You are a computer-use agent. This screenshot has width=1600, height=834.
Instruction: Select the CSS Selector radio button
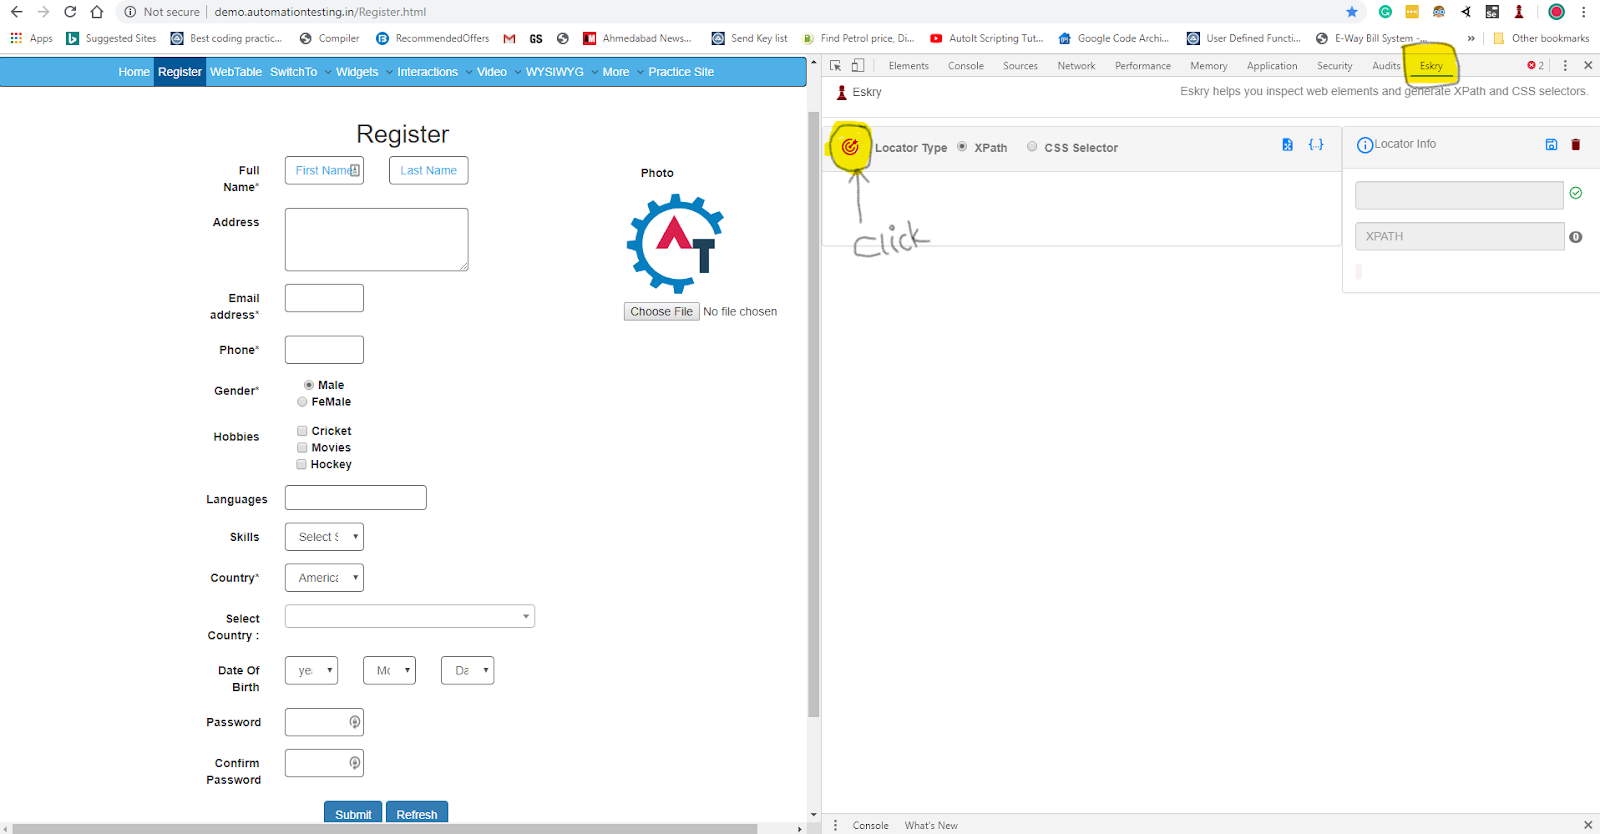tap(1032, 147)
